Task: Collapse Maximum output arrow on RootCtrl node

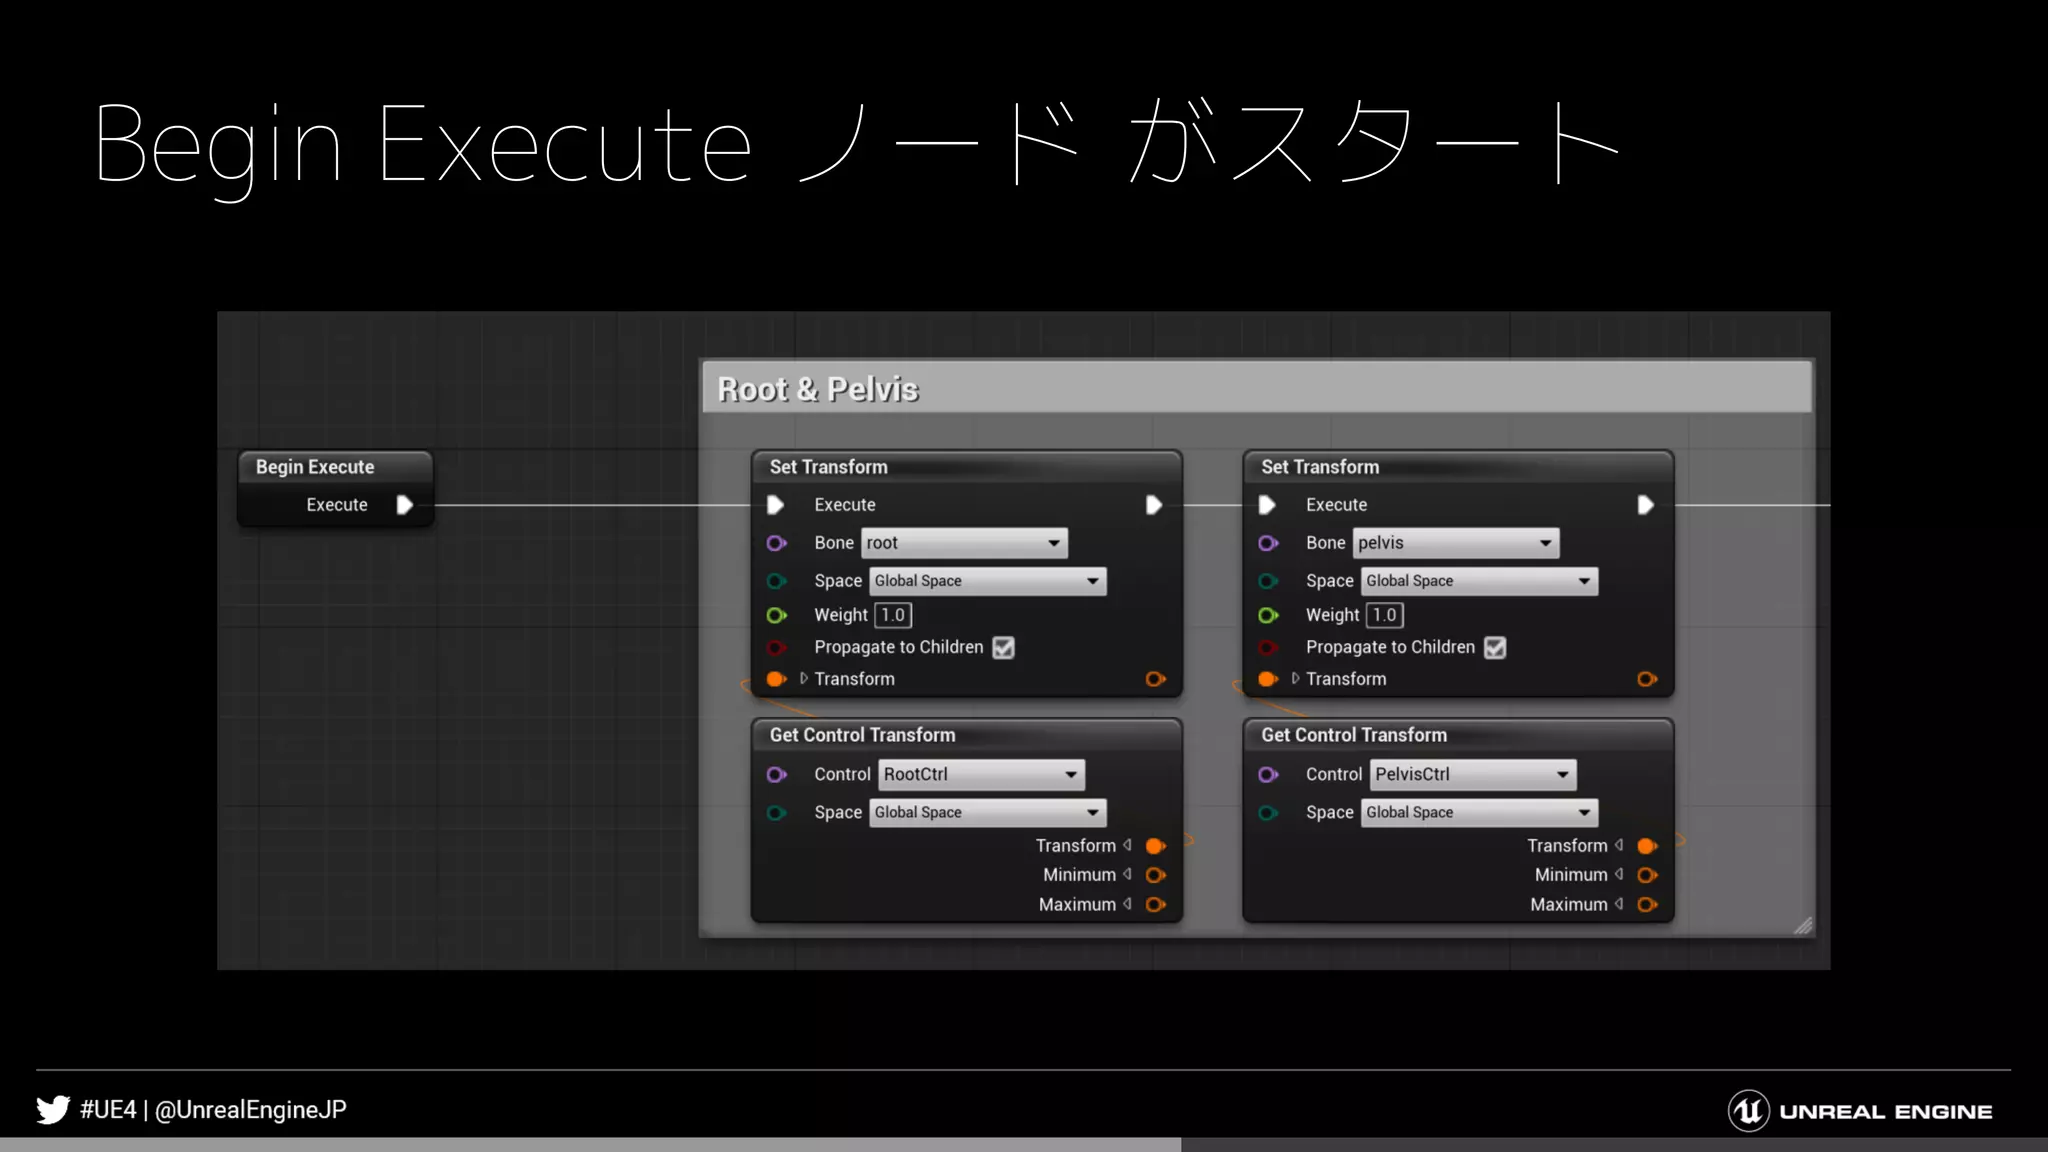Action: (x=1128, y=905)
